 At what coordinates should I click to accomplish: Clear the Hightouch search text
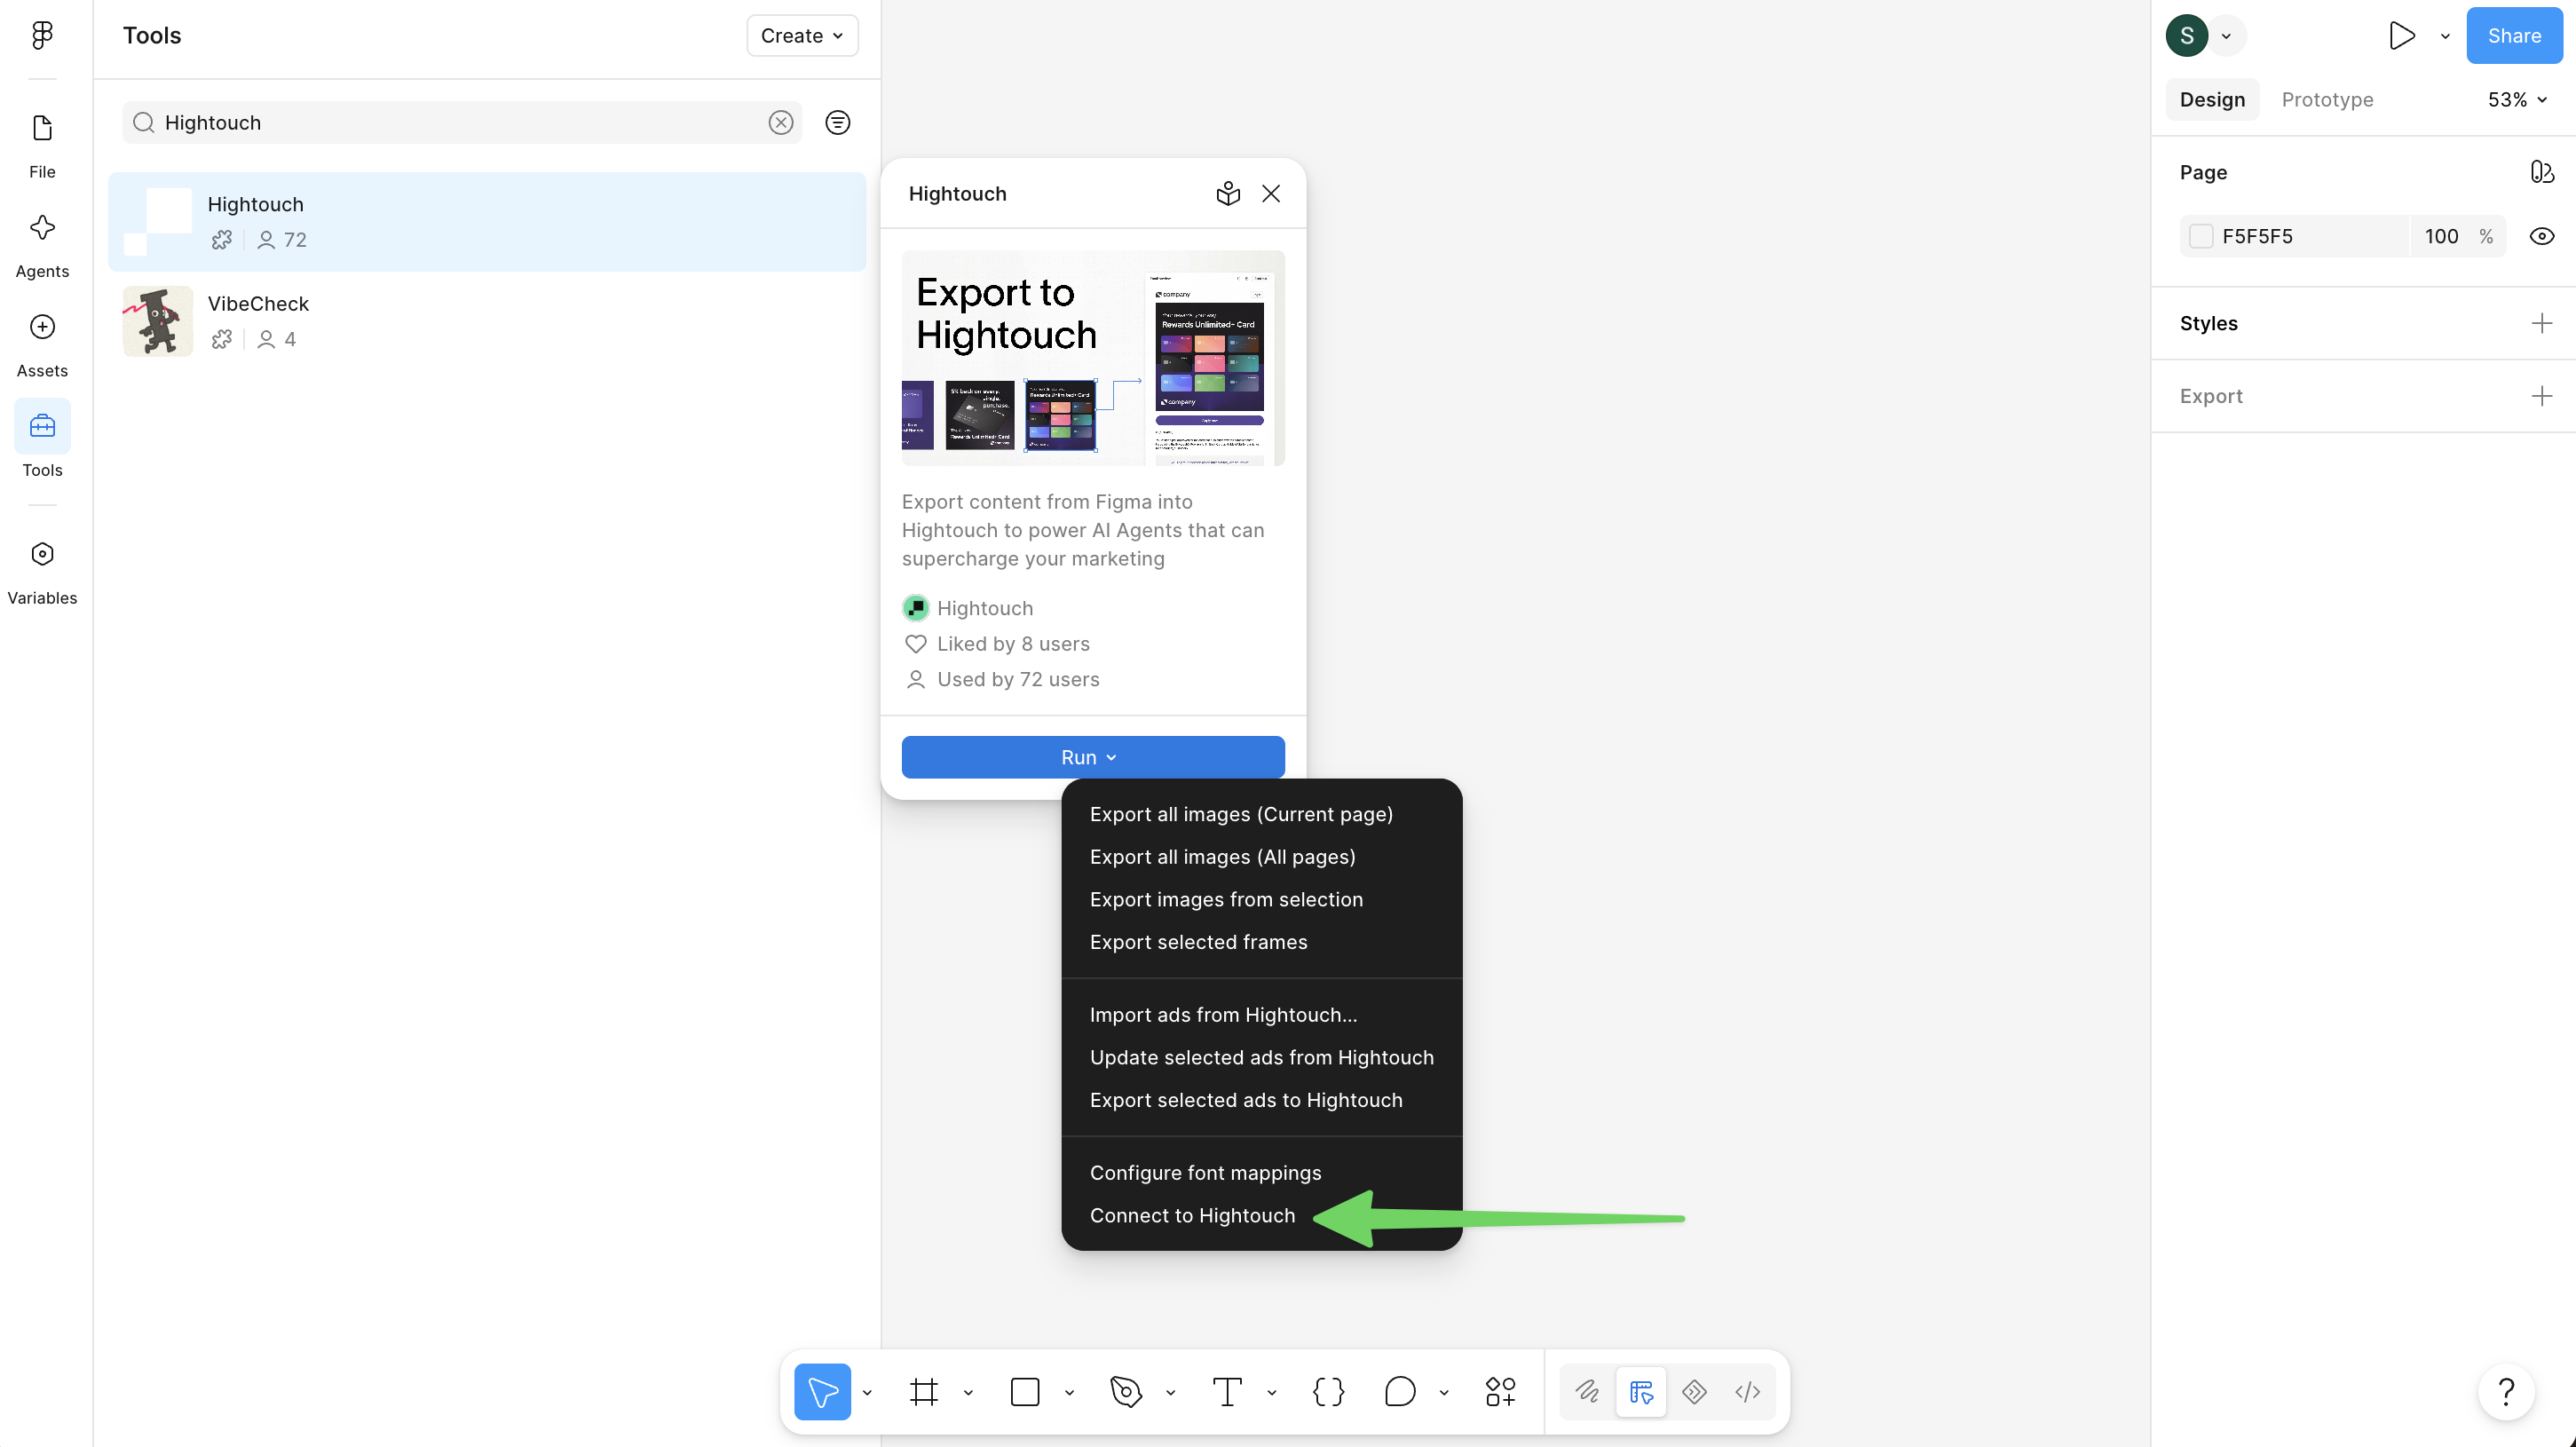coord(781,122)
